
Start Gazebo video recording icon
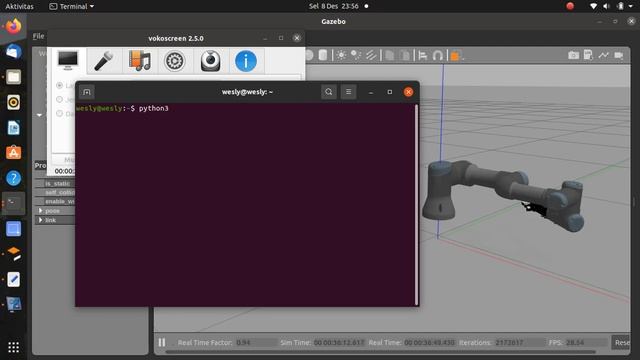[x=619, y=55]
